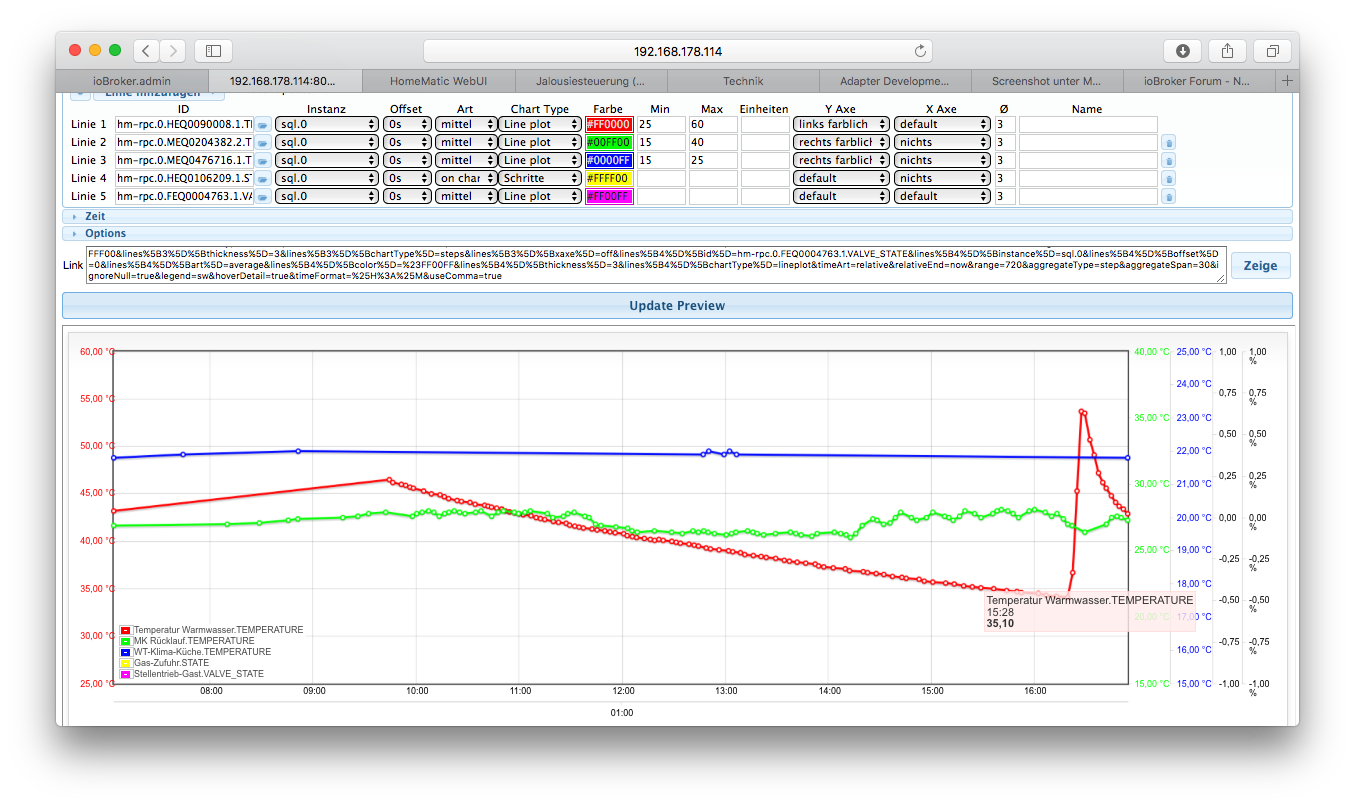Viewport: 1355px width, 806px height.
Task: Delete Linie 2 with trash icon
Action: point(1169,143)
